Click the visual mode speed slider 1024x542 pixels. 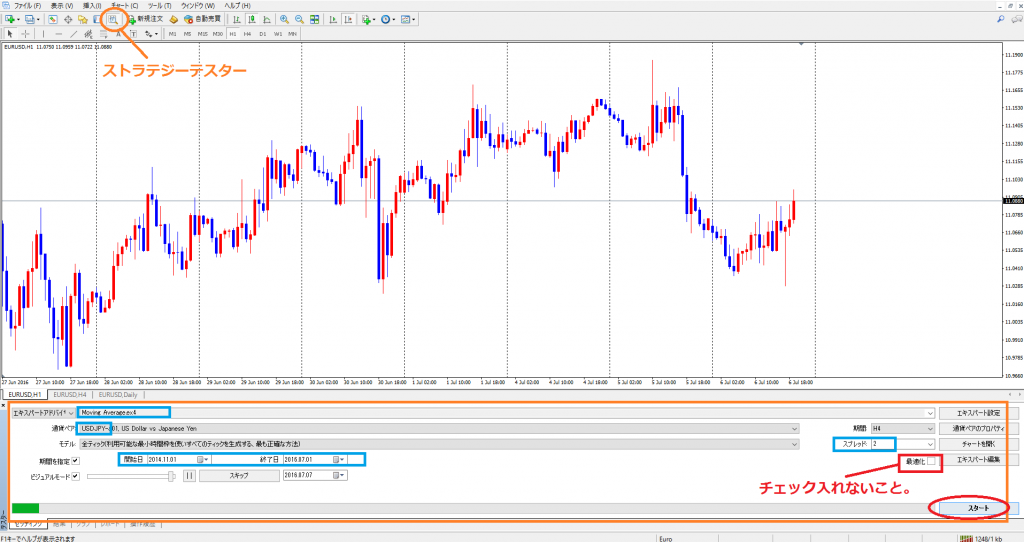coord(131,476)
